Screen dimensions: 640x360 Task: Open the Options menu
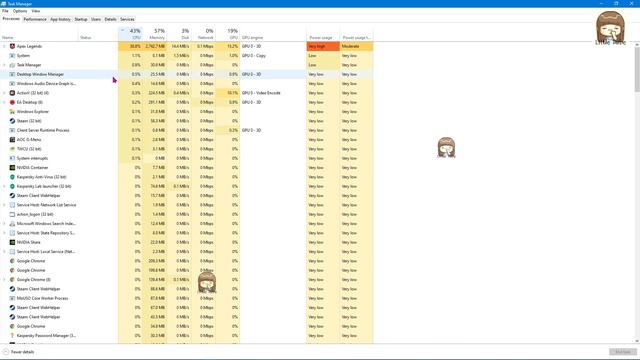(20, 11)
